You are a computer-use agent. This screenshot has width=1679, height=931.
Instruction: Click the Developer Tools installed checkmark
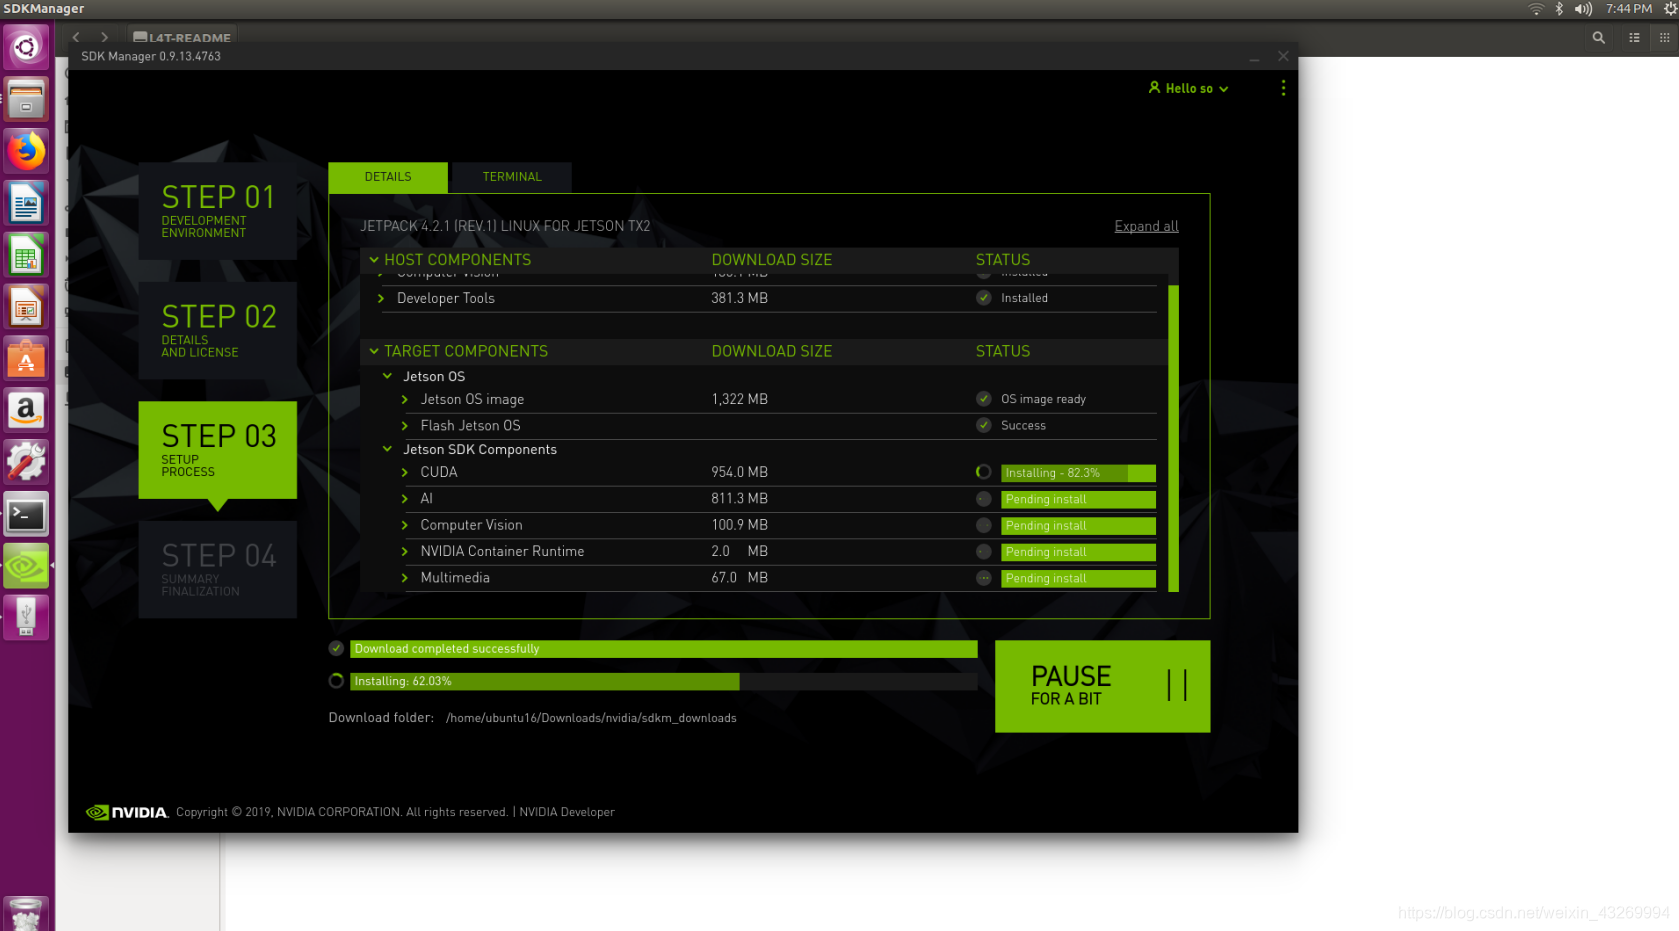[x=984, y=298]
